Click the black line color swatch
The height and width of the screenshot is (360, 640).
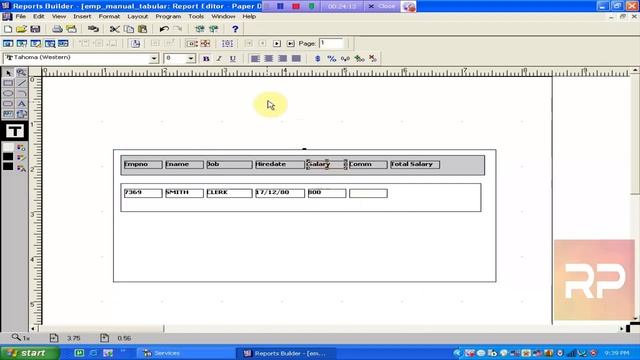pos(8,157)
